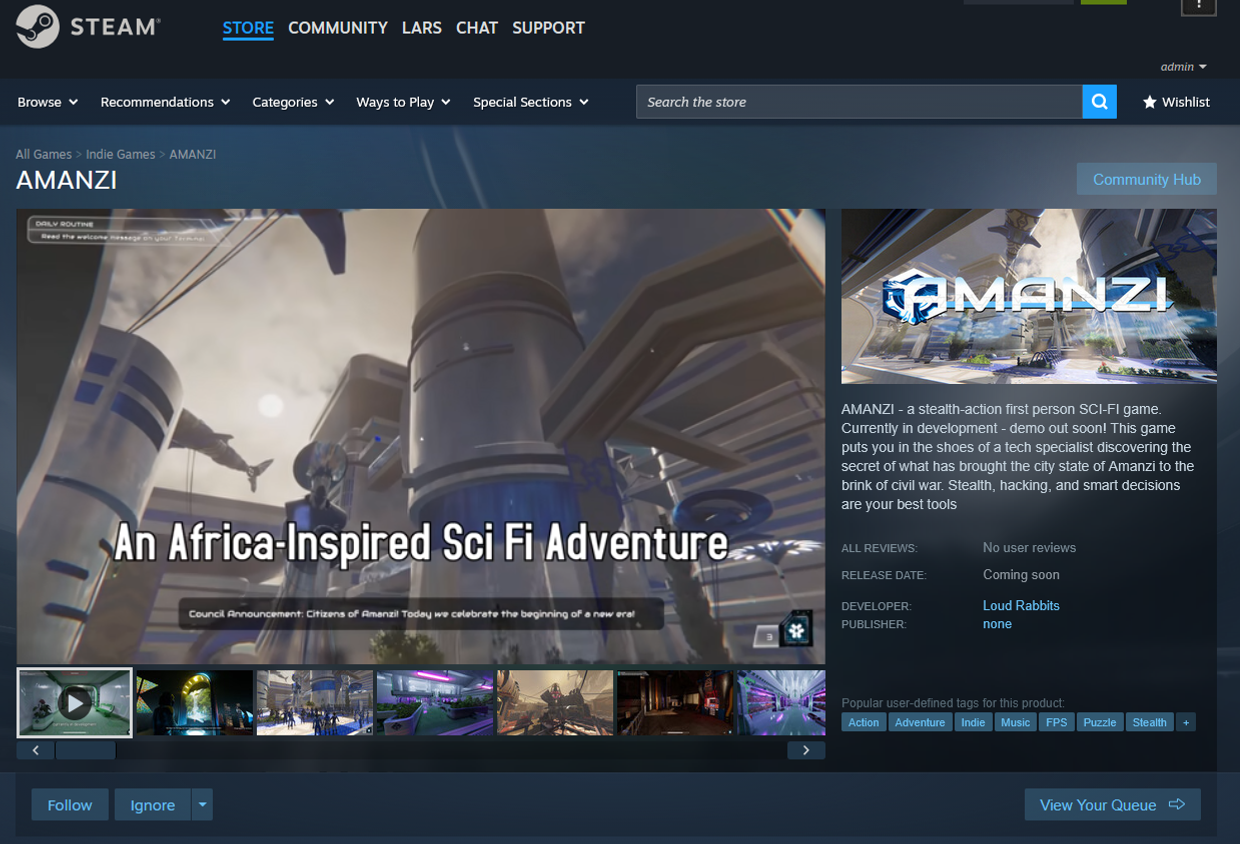Click the right arrow of thumbnail strip
This screenshot has height=844, width=1240.
point(806,750)
